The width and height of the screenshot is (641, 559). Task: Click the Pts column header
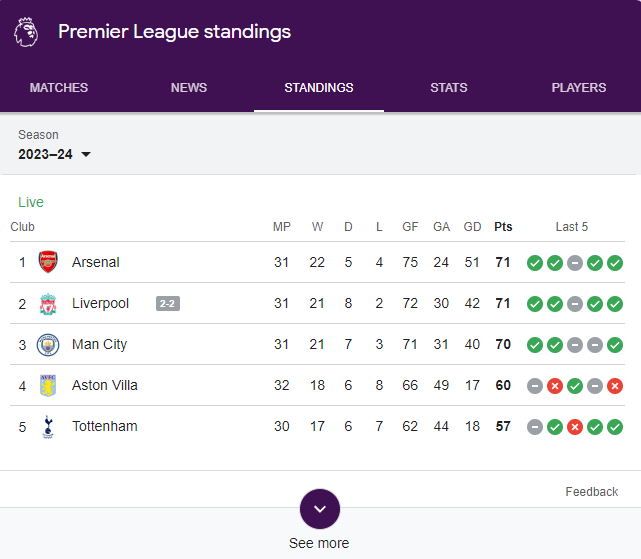tap(503, 227)
